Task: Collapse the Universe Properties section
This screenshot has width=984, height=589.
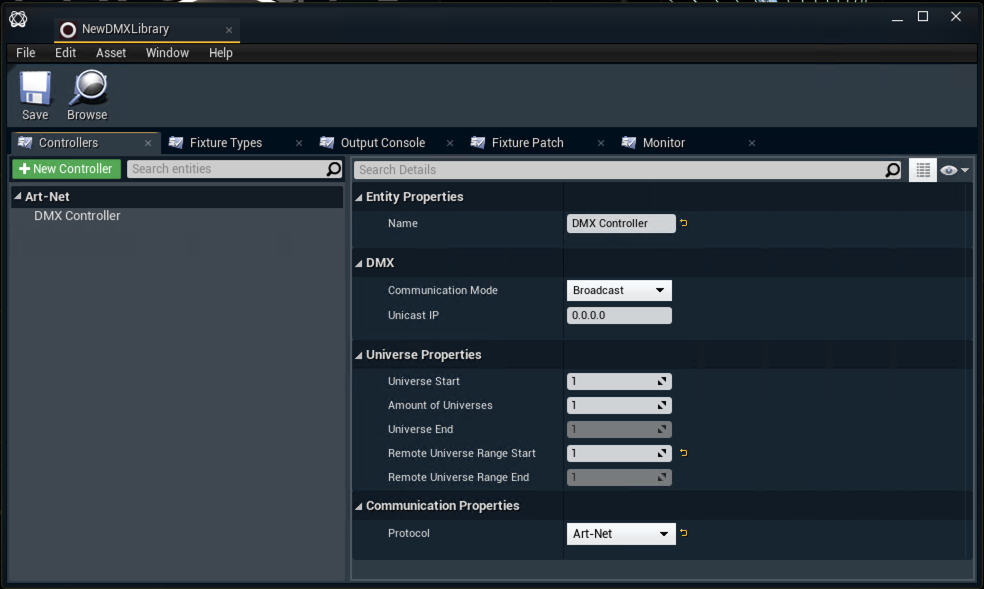Action: [360, 355]
